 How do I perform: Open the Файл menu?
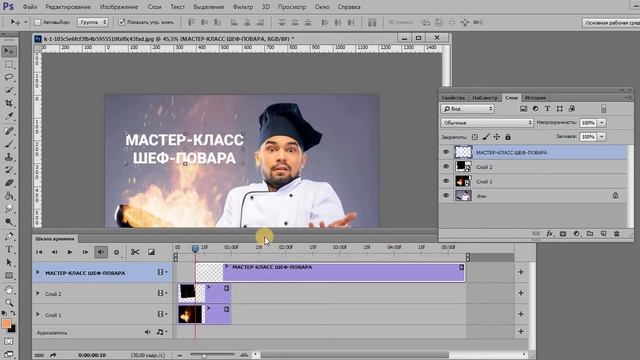(x=30, y=7)
